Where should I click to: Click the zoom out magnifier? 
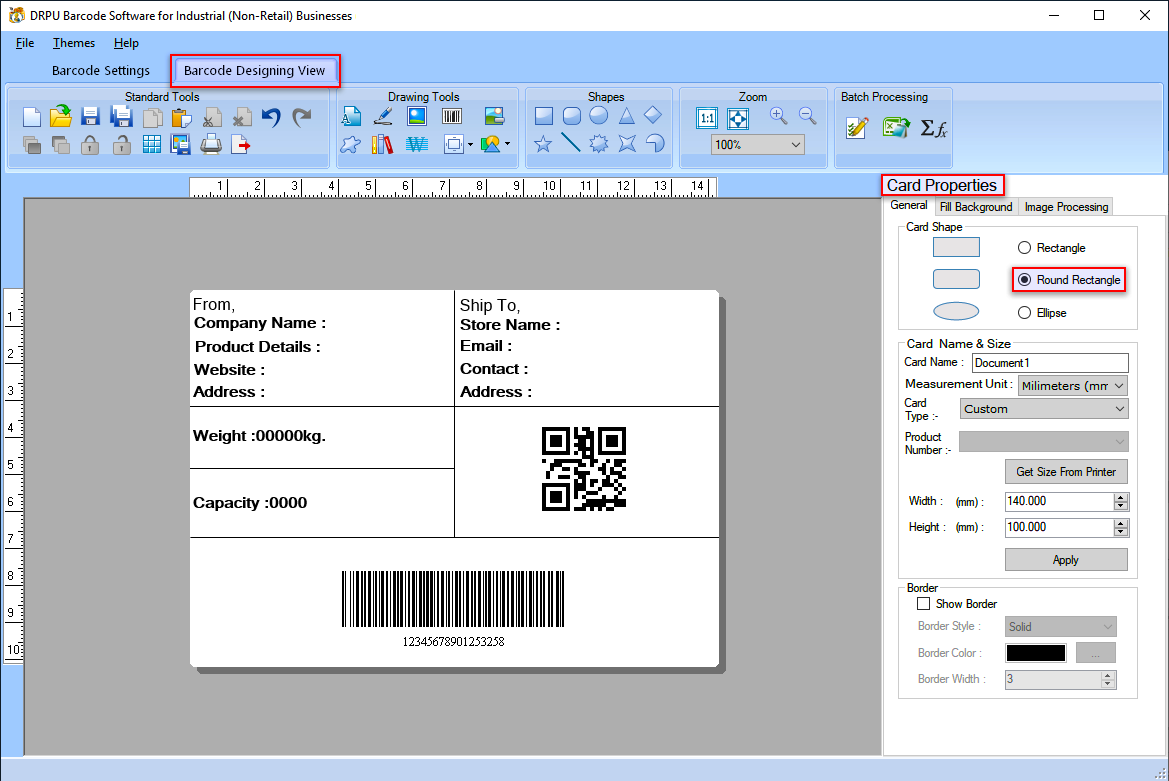807,116
